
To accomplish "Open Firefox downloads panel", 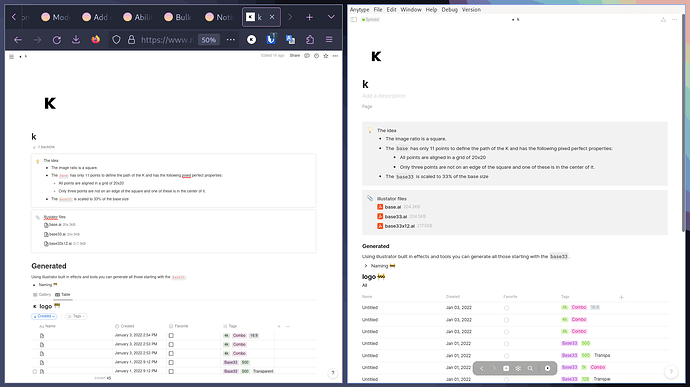I will coord(76,40).
